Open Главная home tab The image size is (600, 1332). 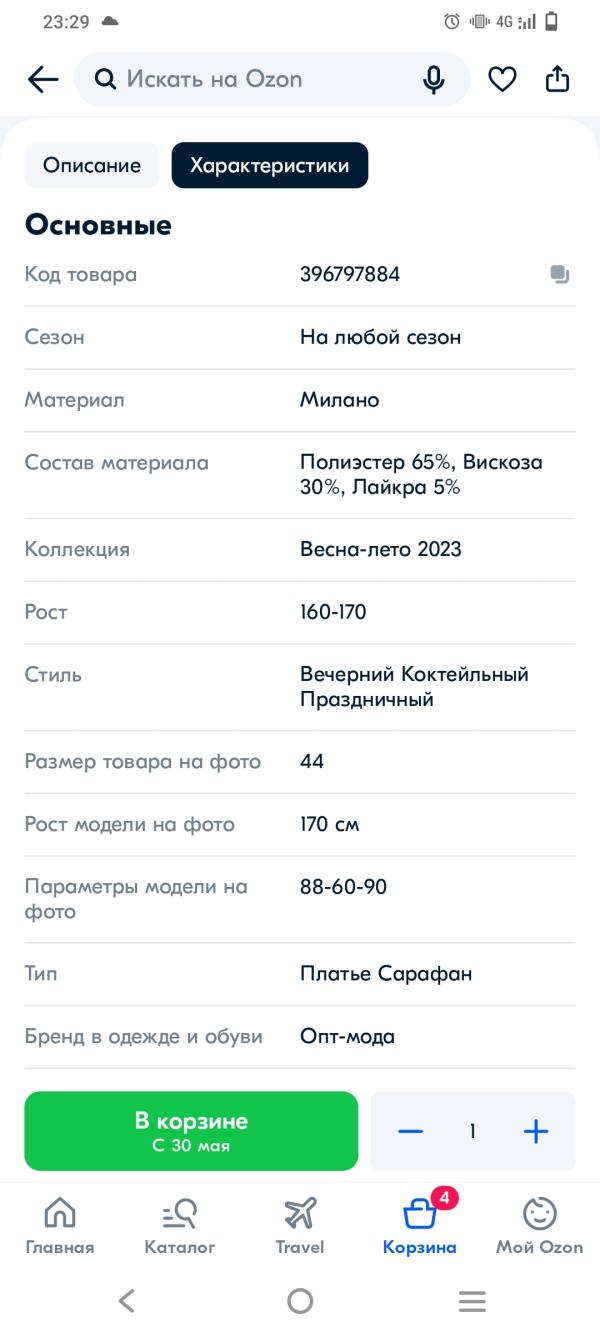pyautogui.click(x=60, y=1225)
